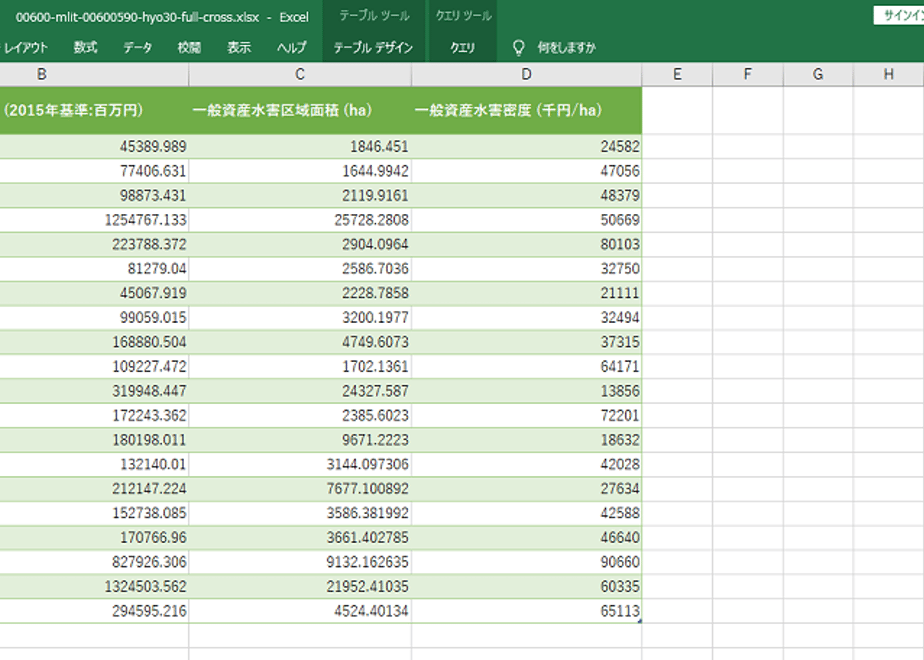Switch to the 表示 ribbon tab

(x=239, y=48)
